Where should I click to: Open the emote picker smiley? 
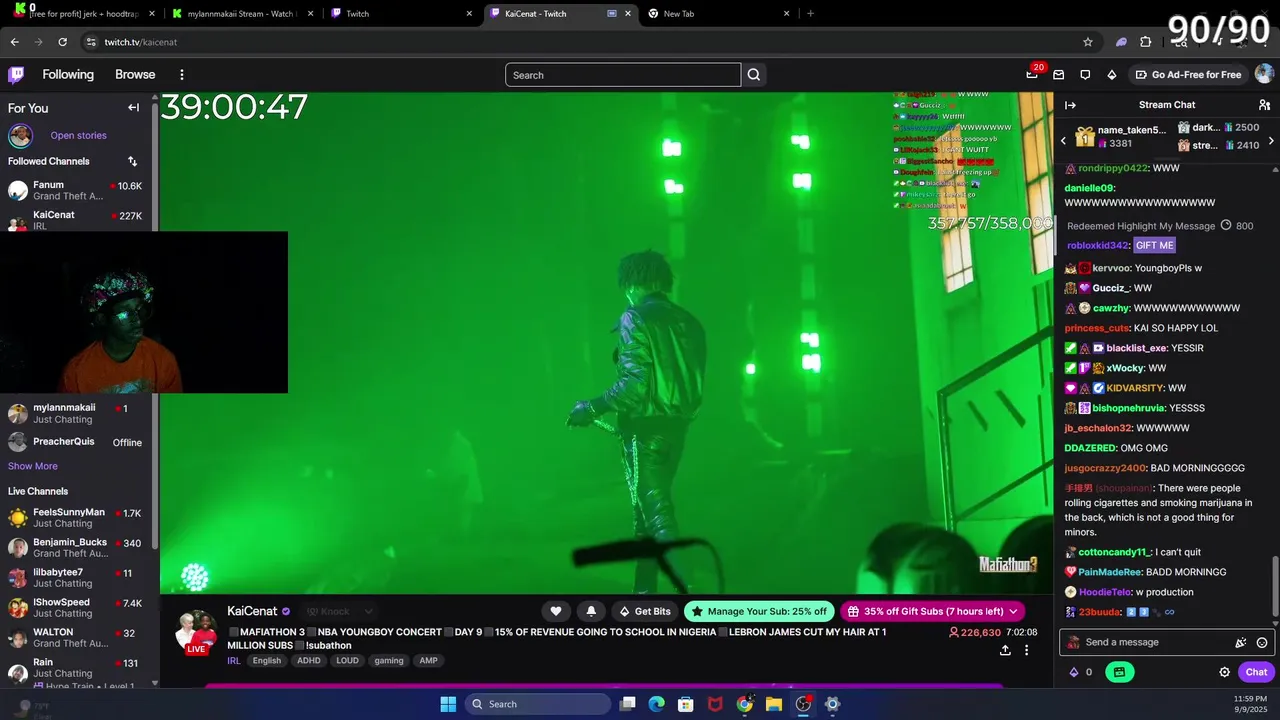1262,643
